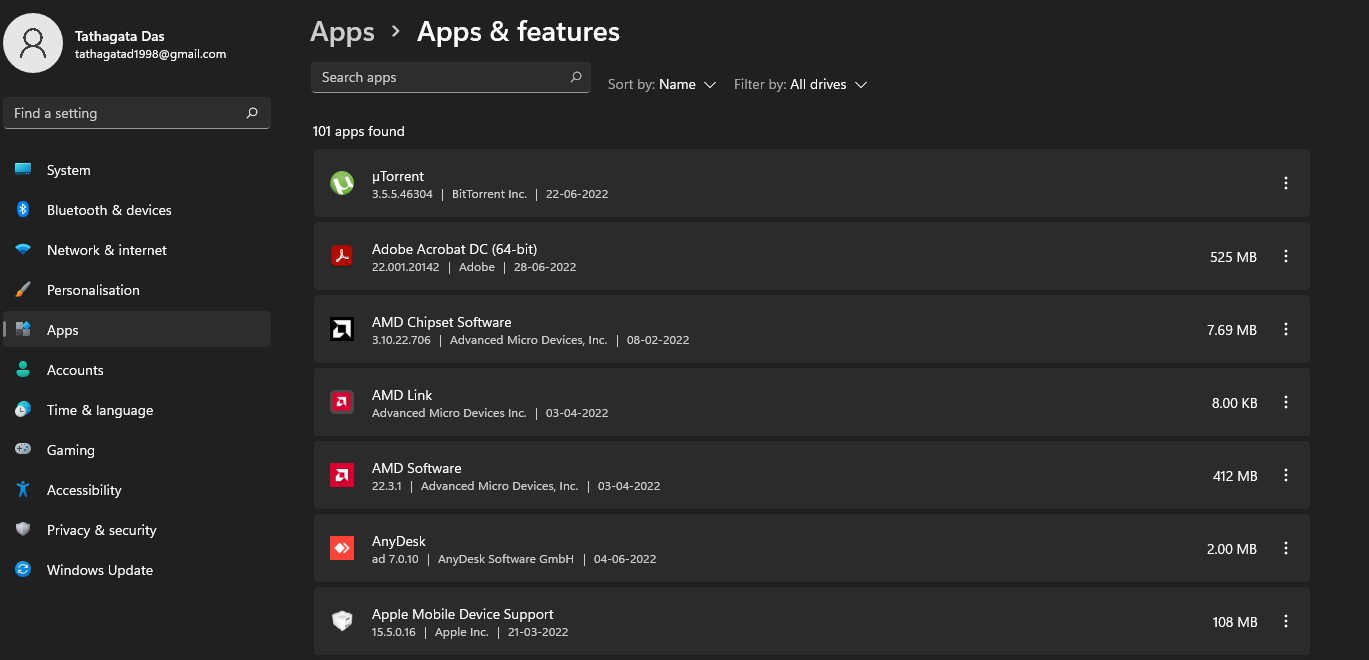Click the AMD Software name text
1369x660 pixels.
point(417,468)
